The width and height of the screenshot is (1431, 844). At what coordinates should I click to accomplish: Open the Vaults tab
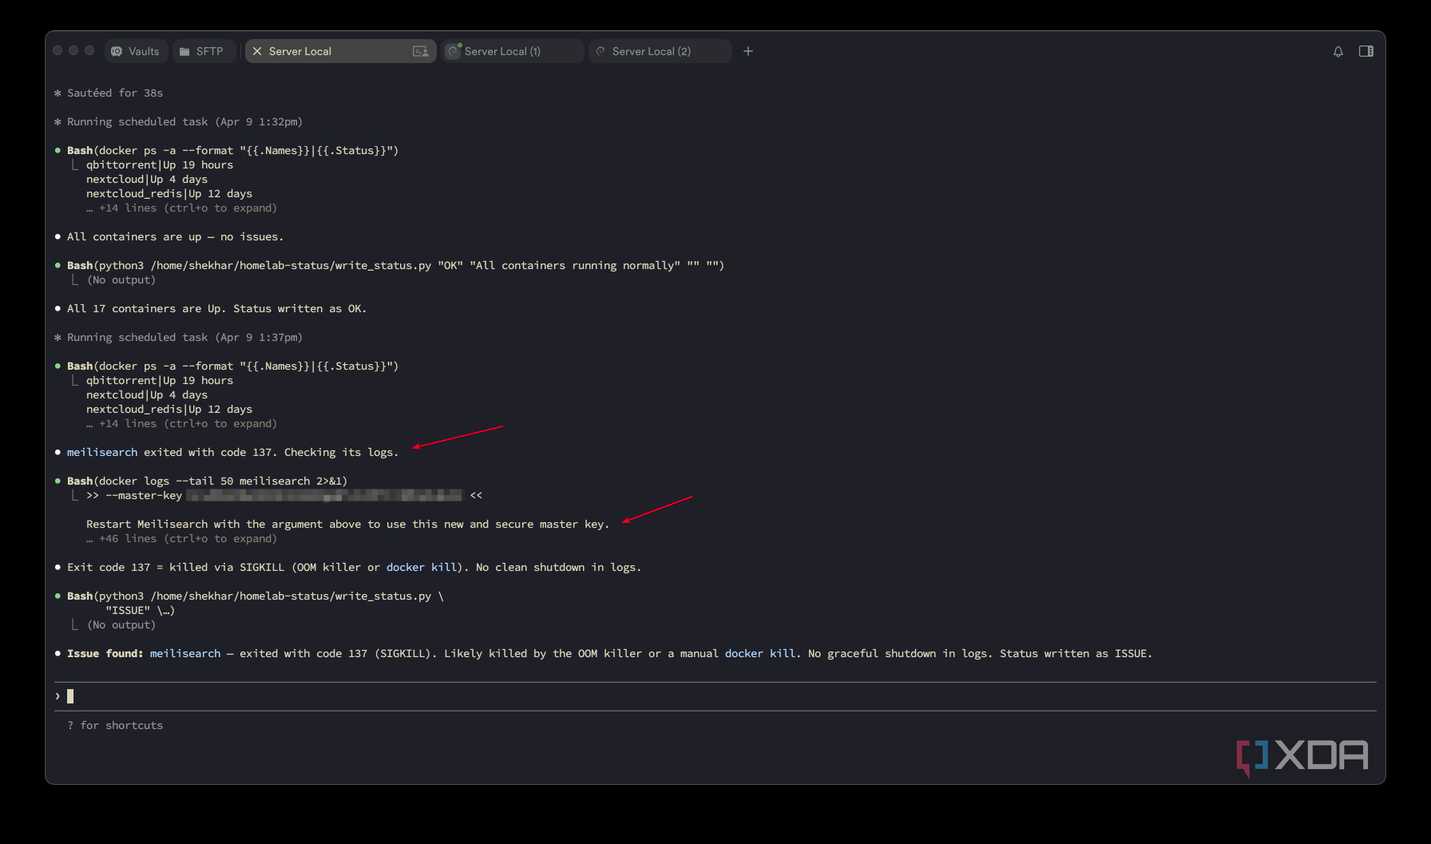(136, 51)
